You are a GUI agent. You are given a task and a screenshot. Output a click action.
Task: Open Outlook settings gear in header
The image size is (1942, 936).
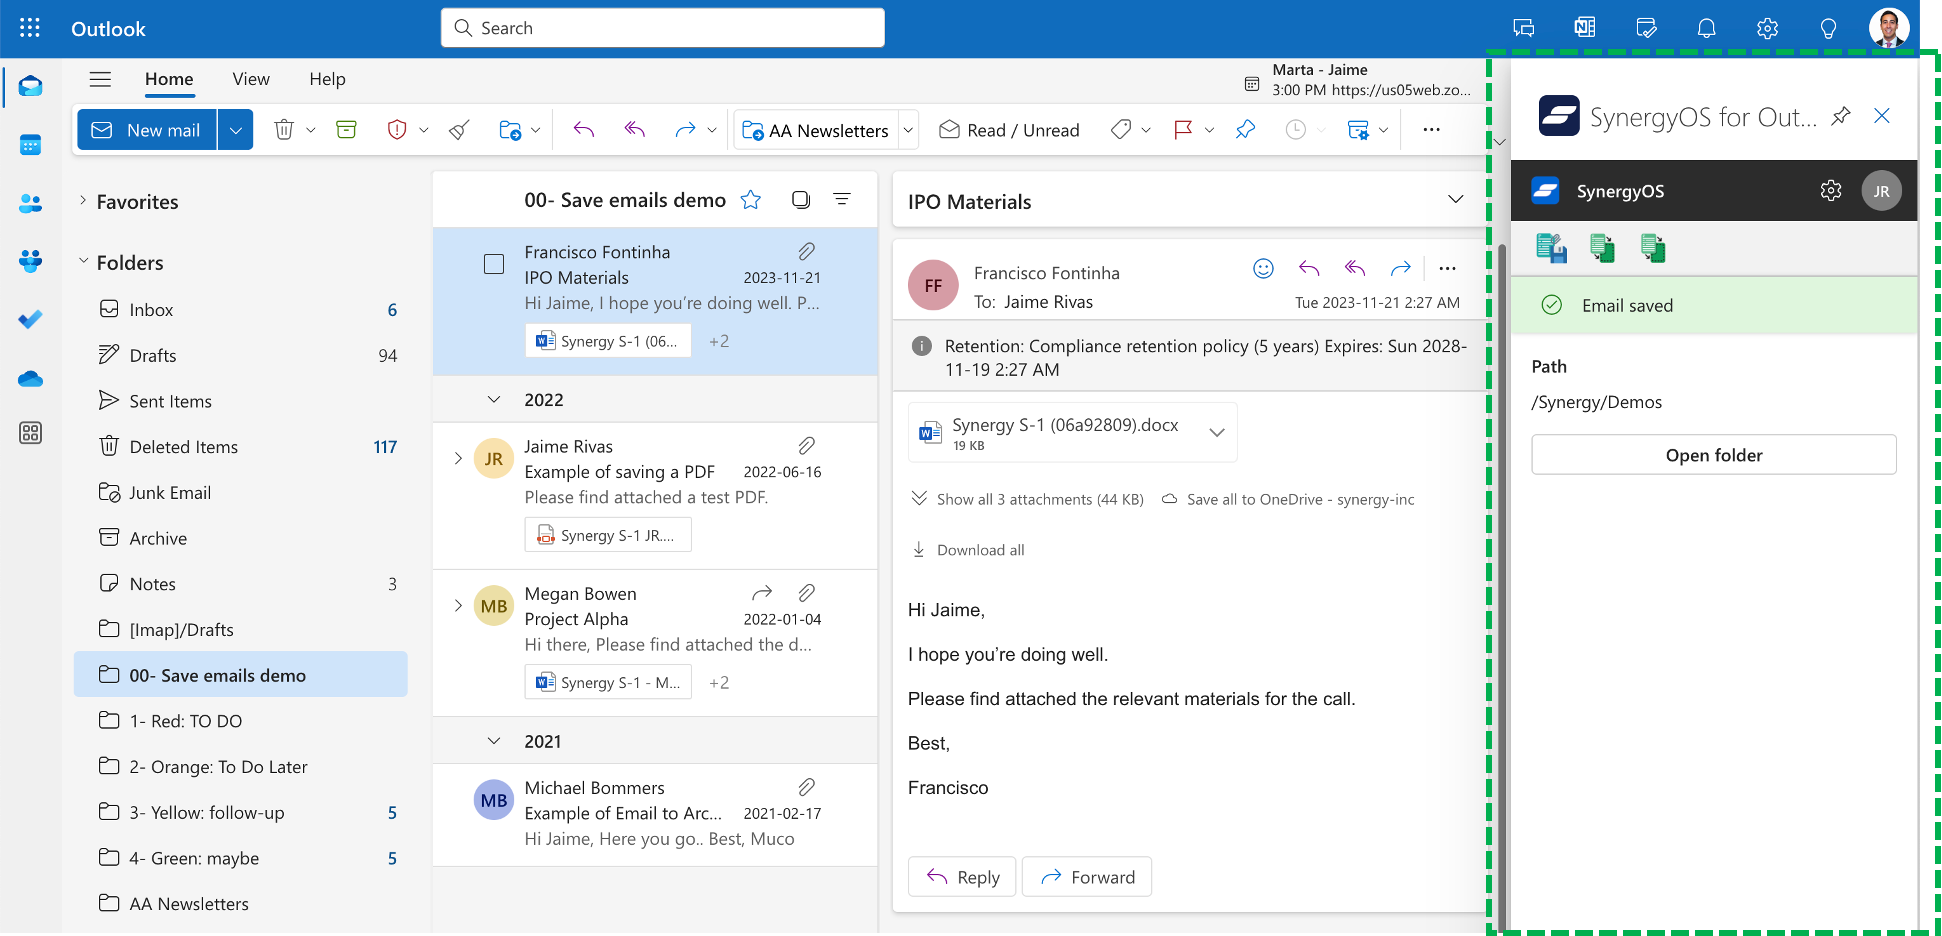tap(1767, 28)
